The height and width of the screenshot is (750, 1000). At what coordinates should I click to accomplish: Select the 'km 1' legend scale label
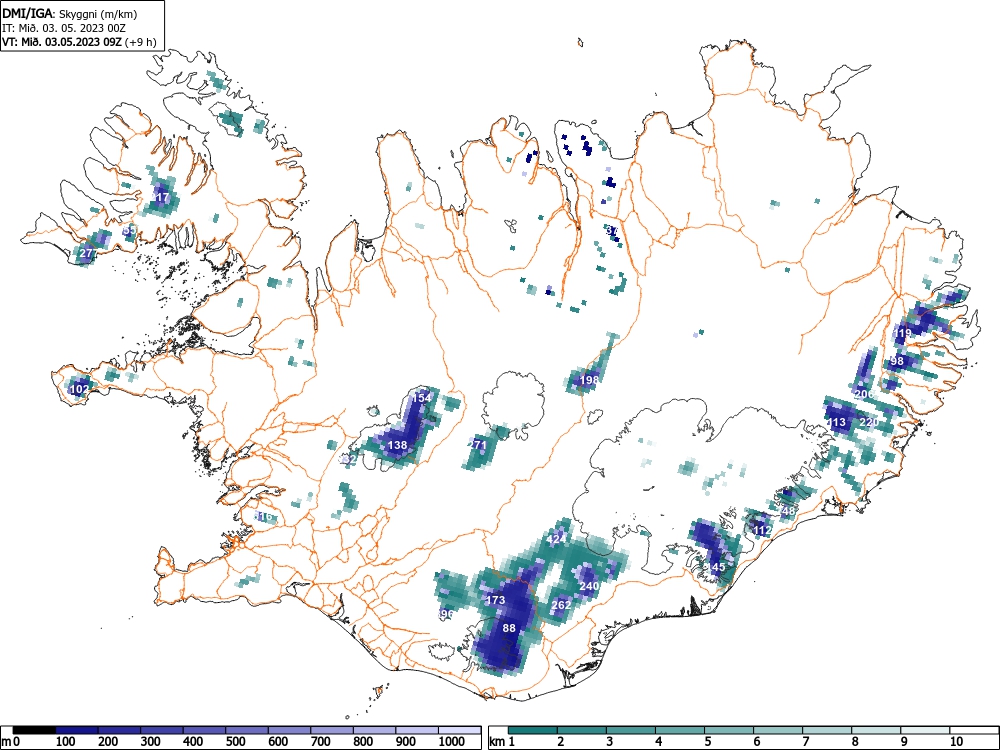pyautogui.click(x=502, y=742)
